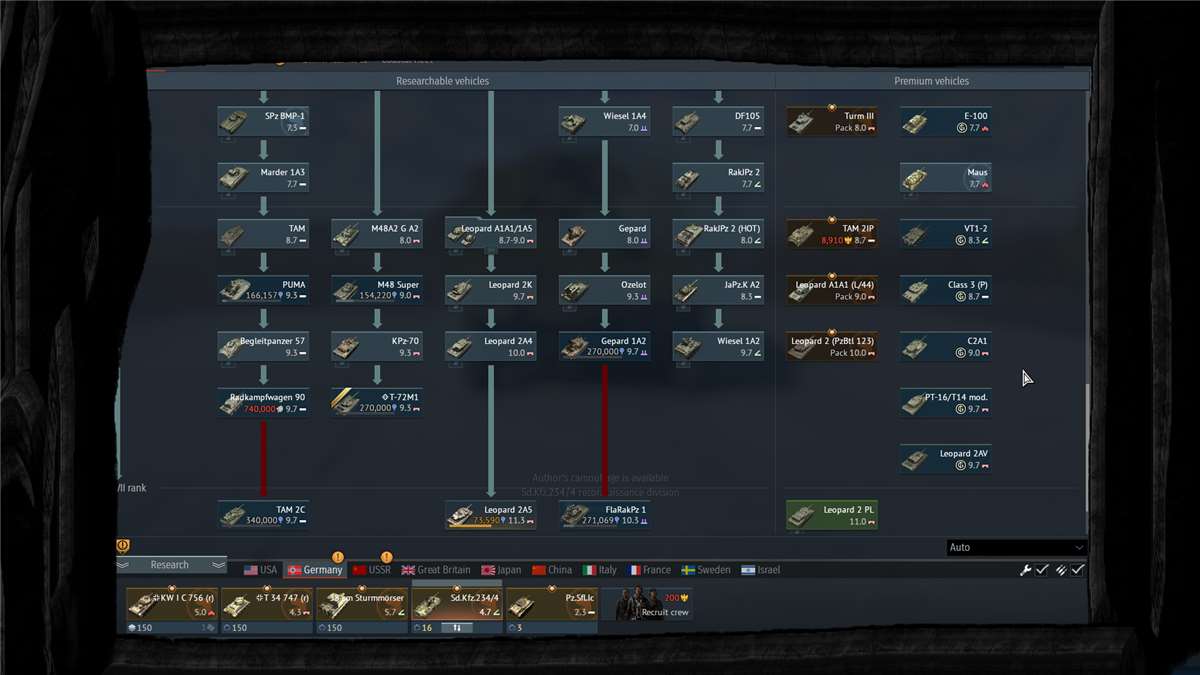Select the Begleitpanzer 57 card
1200x675 pixels.
(263, 346)
